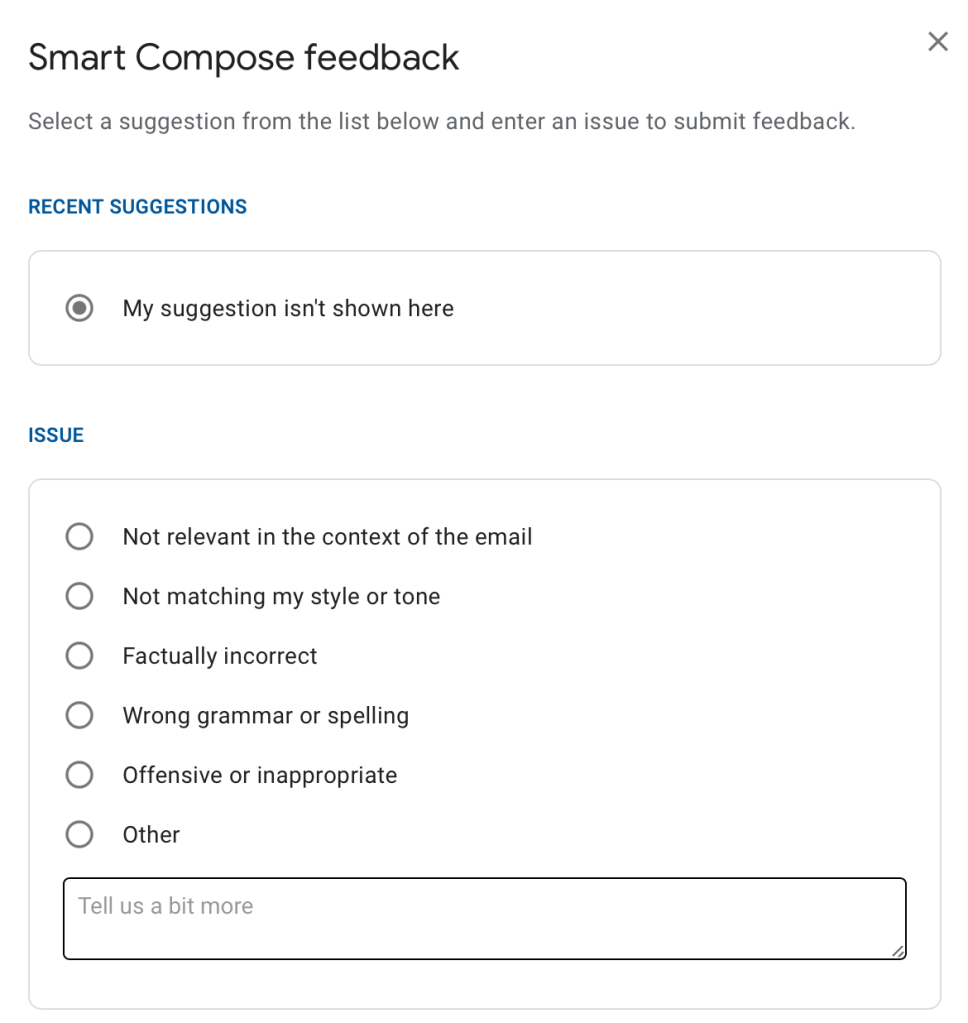Click the "ISSUE" section heading
The image size is (968, 1023).
[x=56, y=435]
